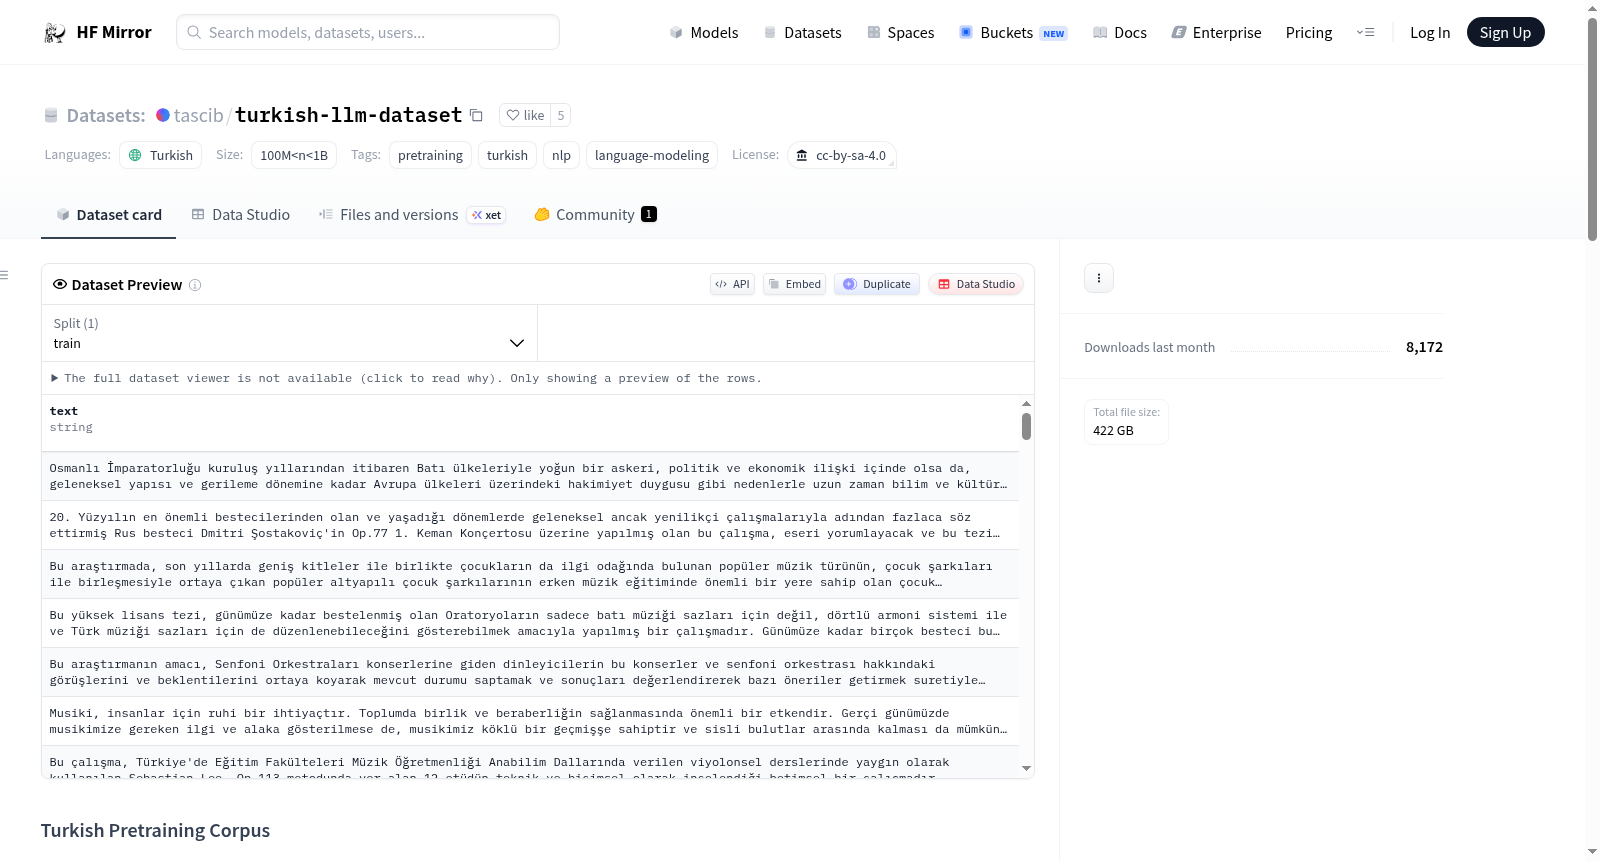
Task: Click the HF Mirror logo icon
Action: tap(55, 32)
